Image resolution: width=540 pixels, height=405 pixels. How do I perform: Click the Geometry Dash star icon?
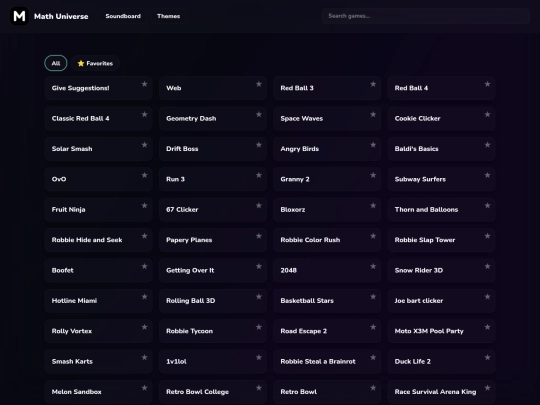pyautogui.click(x=259, y=114)
